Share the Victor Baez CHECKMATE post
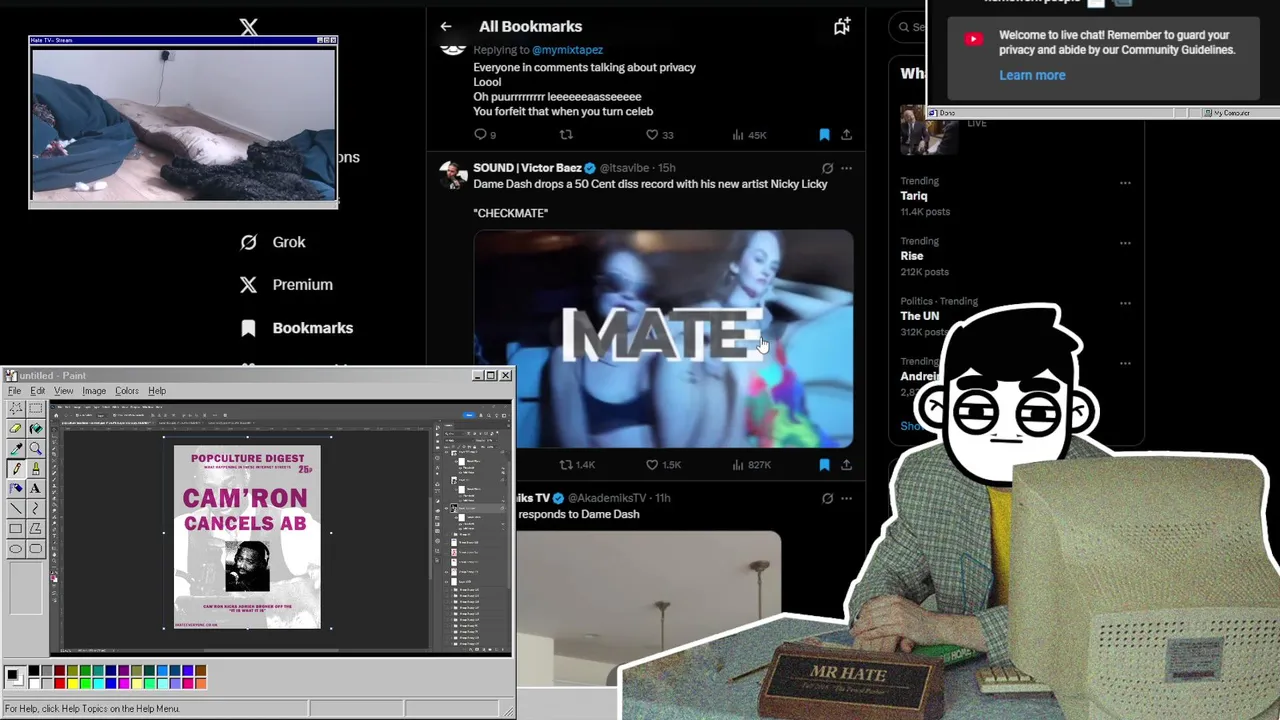This screenshot has width=1280, height=720. pyautogui.click(x=846, y=464)
